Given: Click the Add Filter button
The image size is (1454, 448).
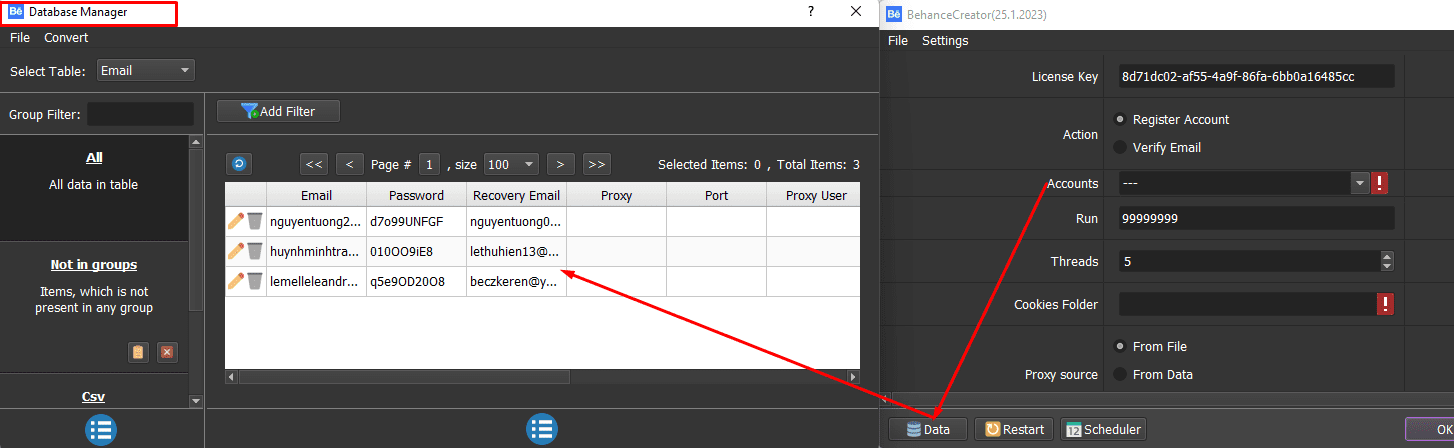Looking at the screenshot, I should pos(278,111).
